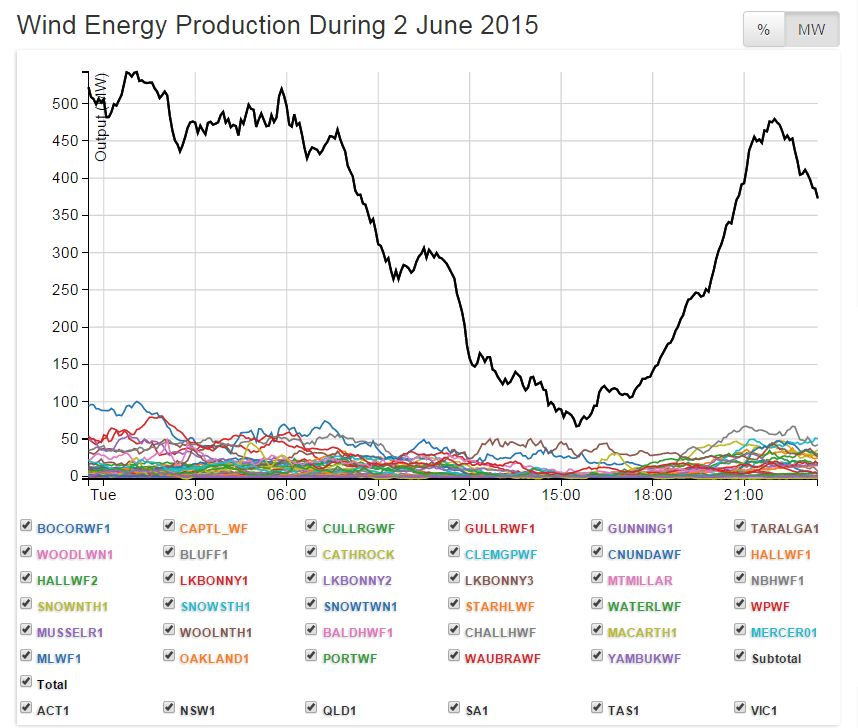Viewport: 858px width, 728px height.
Task: Click the WATERLWF label text
Action: (x=642, y=606)
